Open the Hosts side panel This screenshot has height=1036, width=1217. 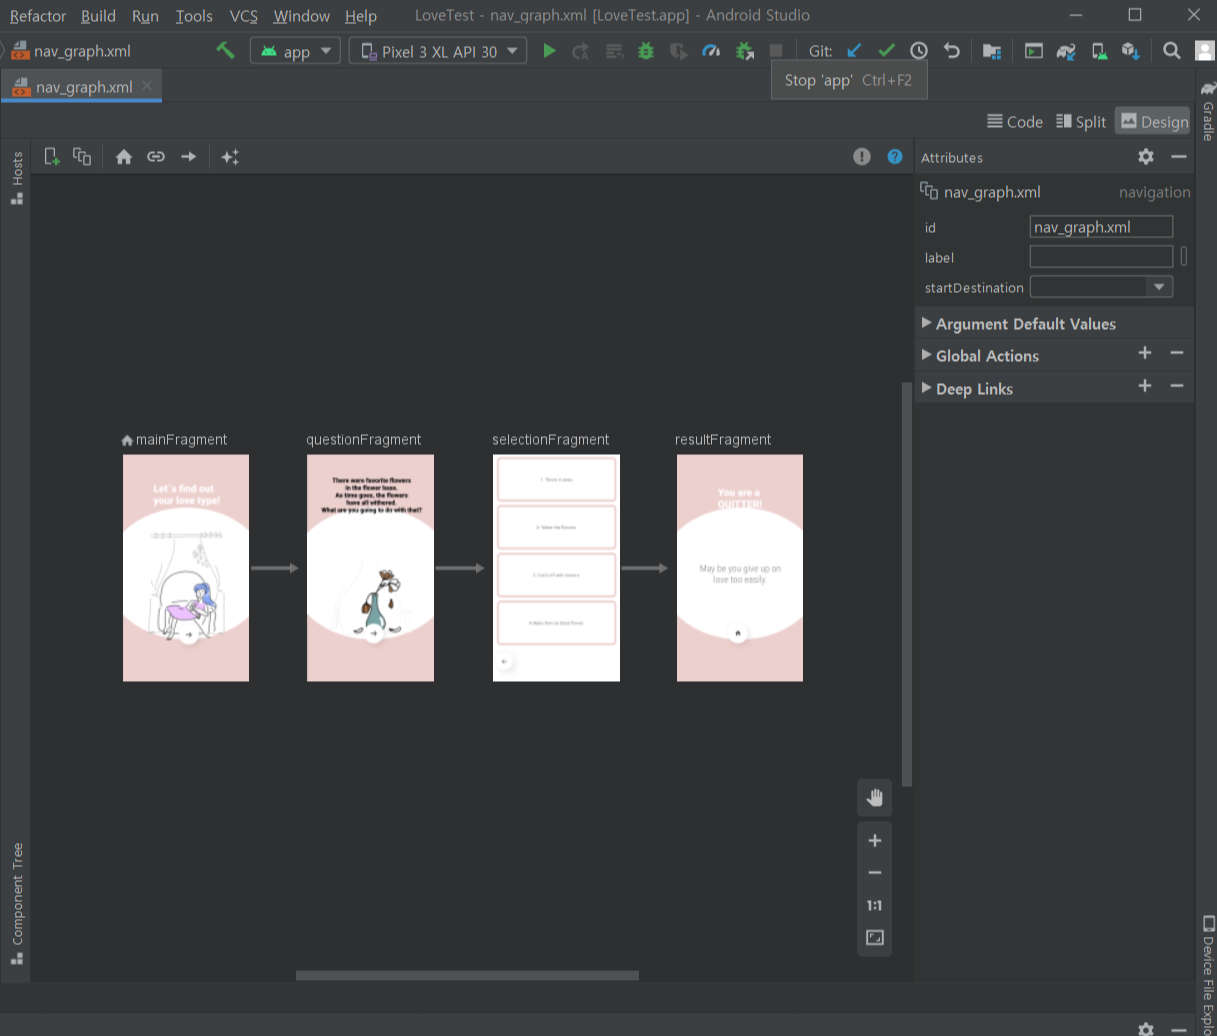[x=17, y=178]
